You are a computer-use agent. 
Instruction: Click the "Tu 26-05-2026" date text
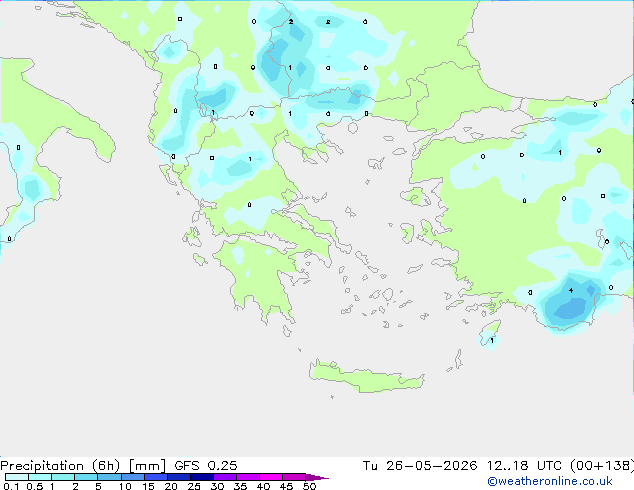(x=420, y=466)
